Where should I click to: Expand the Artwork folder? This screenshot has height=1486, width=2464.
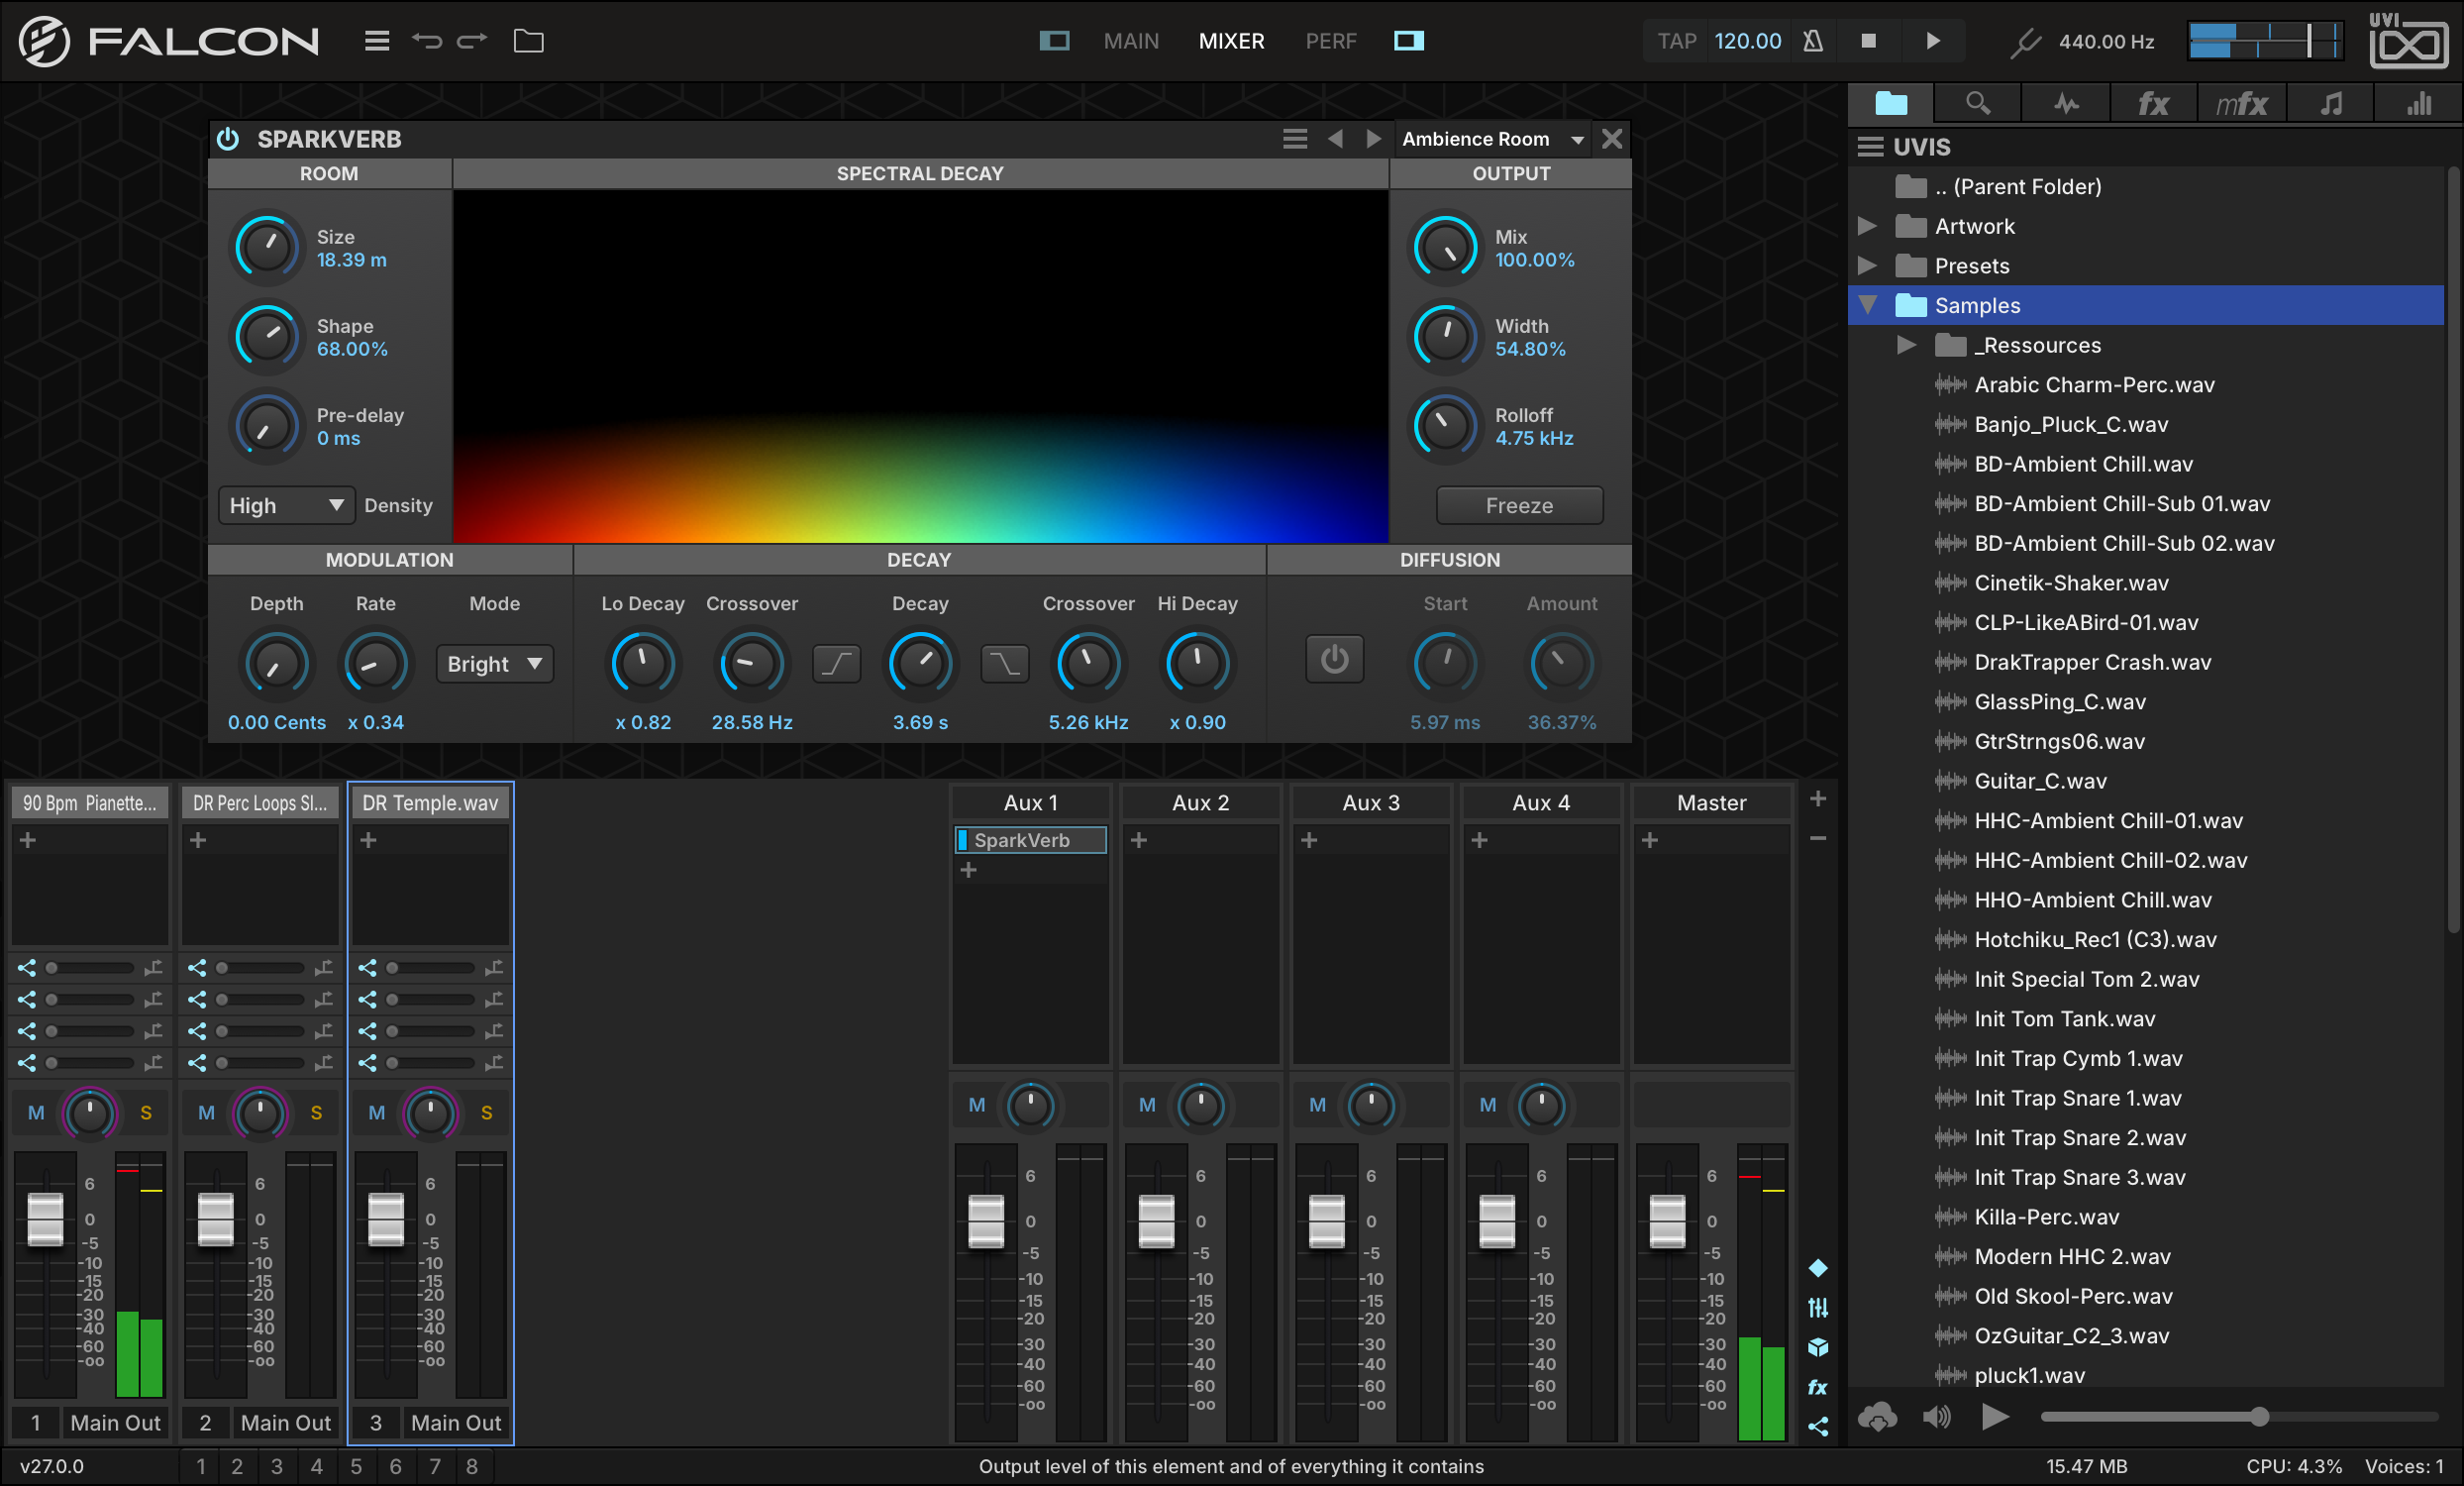coord(1866,227)
